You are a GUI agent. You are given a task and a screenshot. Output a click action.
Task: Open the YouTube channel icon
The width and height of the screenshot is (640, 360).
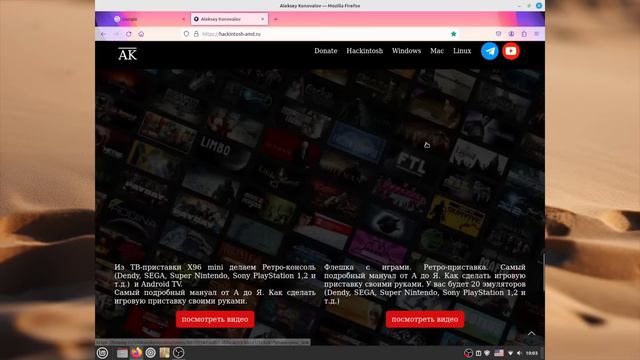(x=511, y=51)
